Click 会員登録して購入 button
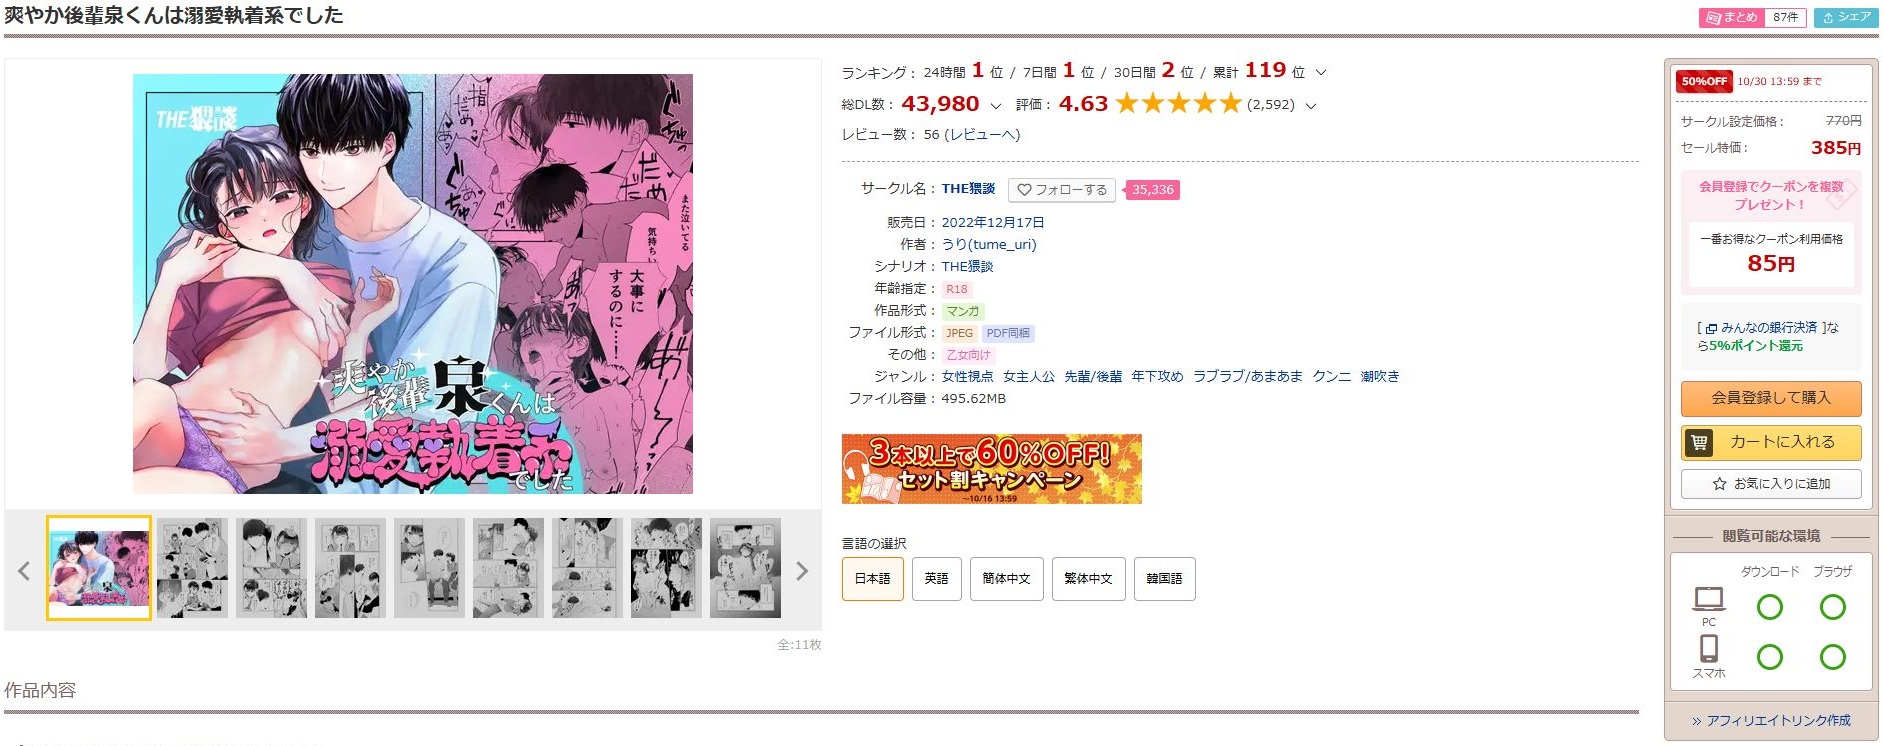This screenshot has width=1883, height=746. coord(1771,398)
